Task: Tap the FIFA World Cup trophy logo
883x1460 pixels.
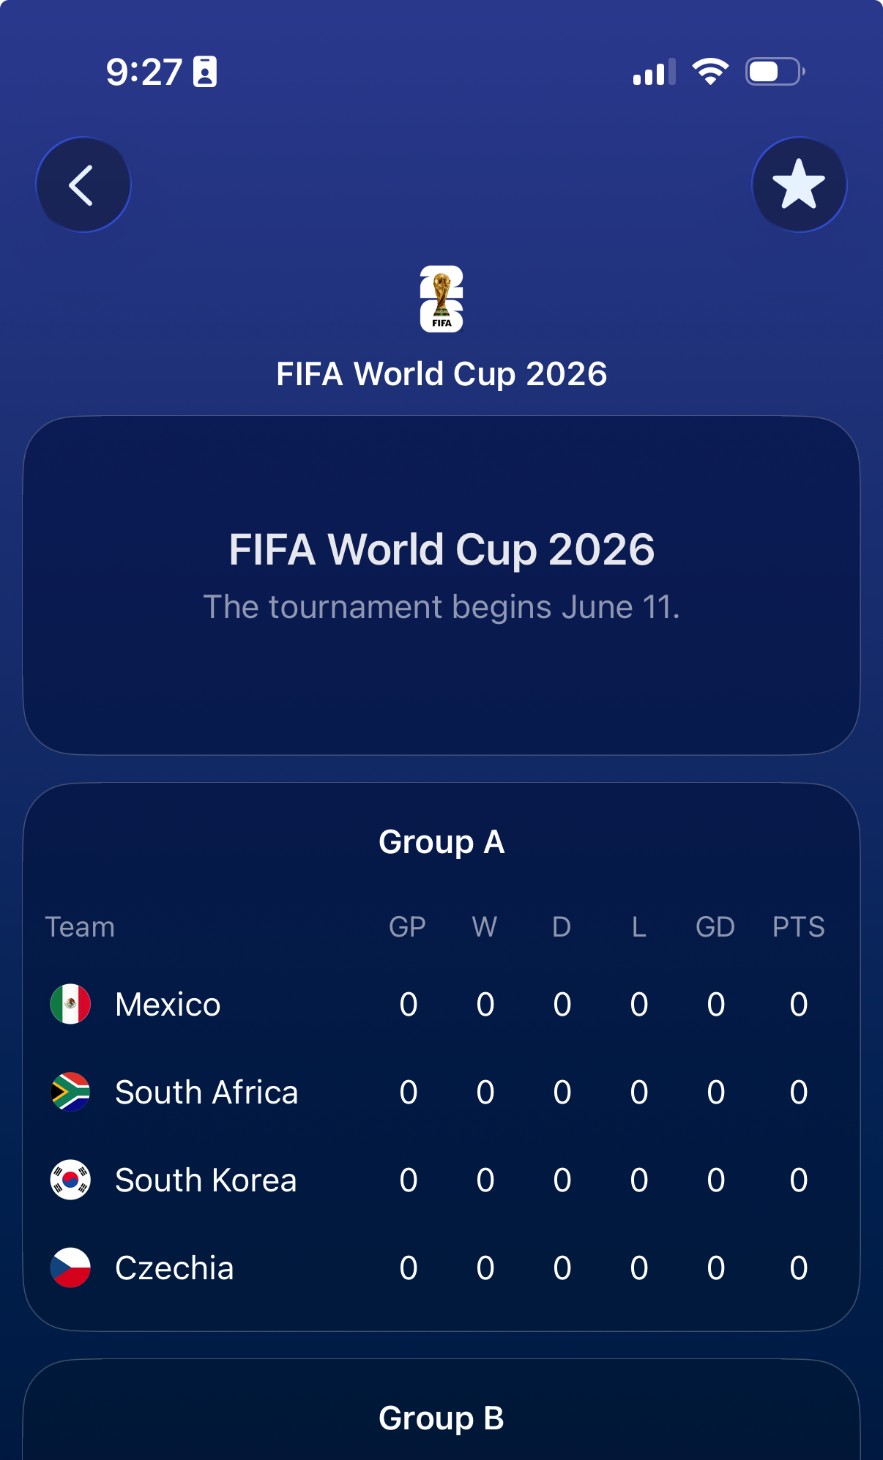Action: [x=441, y=298]
